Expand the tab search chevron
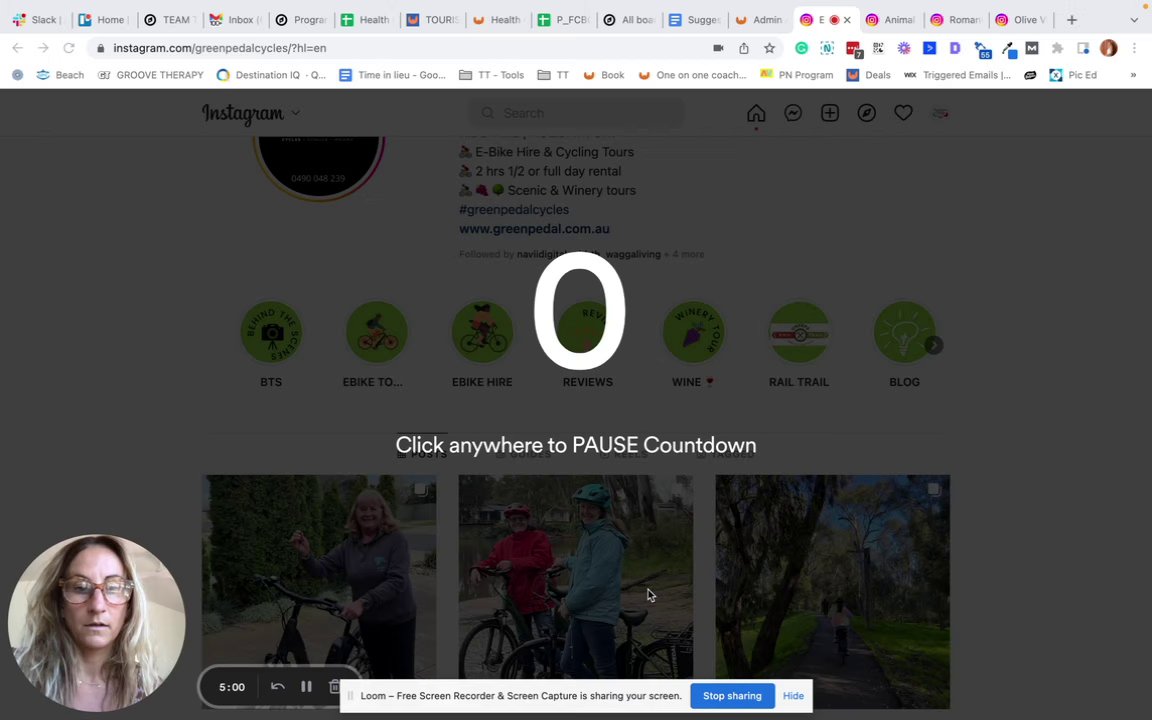Image resolution: width=1152 pixels, height=720 pixels. 1134,20
